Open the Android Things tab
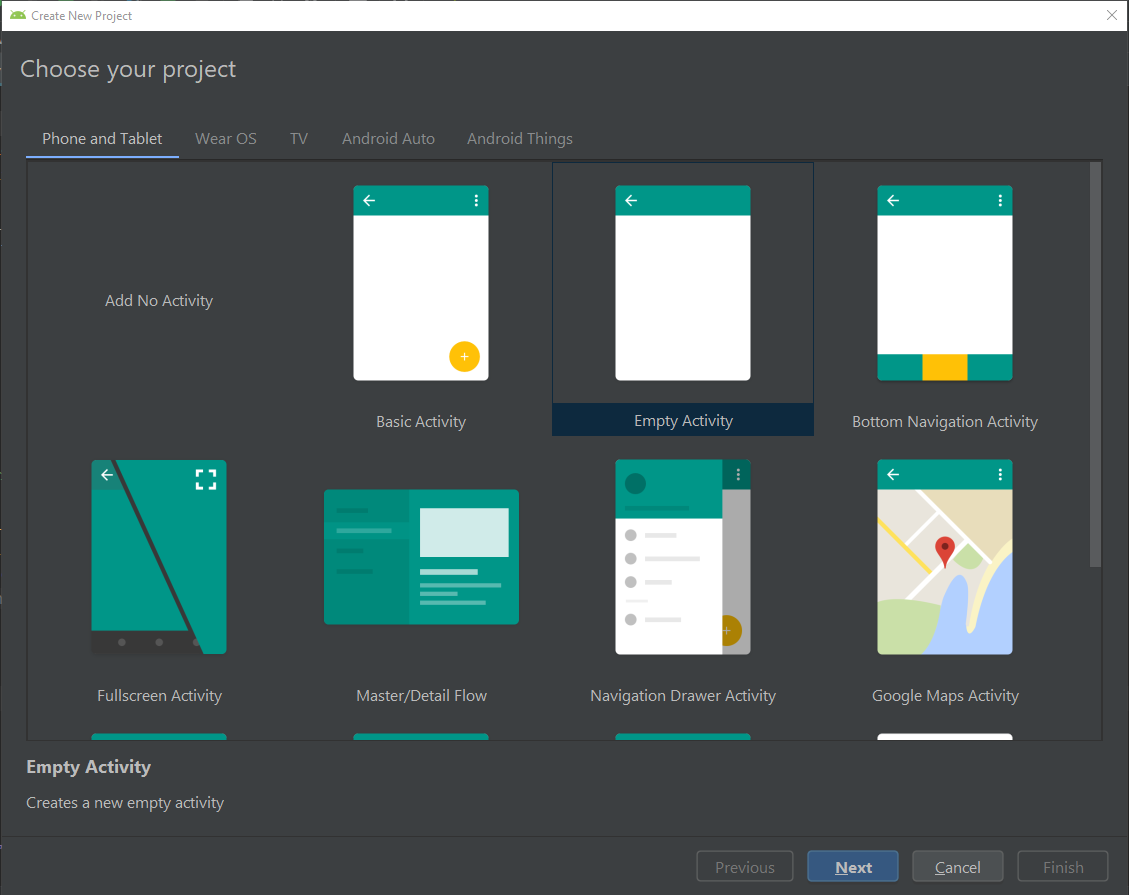Image resolution: width=1129 pixels, height=895 pixels. coord(519,138)
